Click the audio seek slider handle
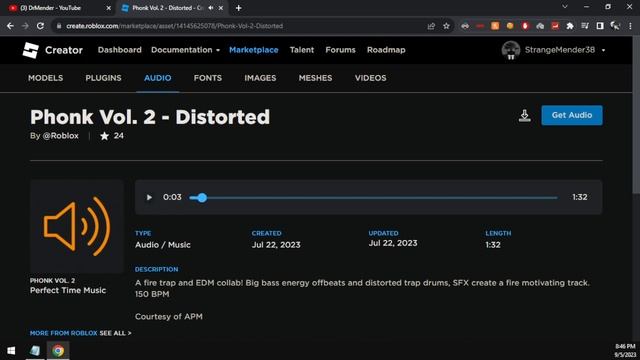This screenshot has height=360, width=640. 202,198
